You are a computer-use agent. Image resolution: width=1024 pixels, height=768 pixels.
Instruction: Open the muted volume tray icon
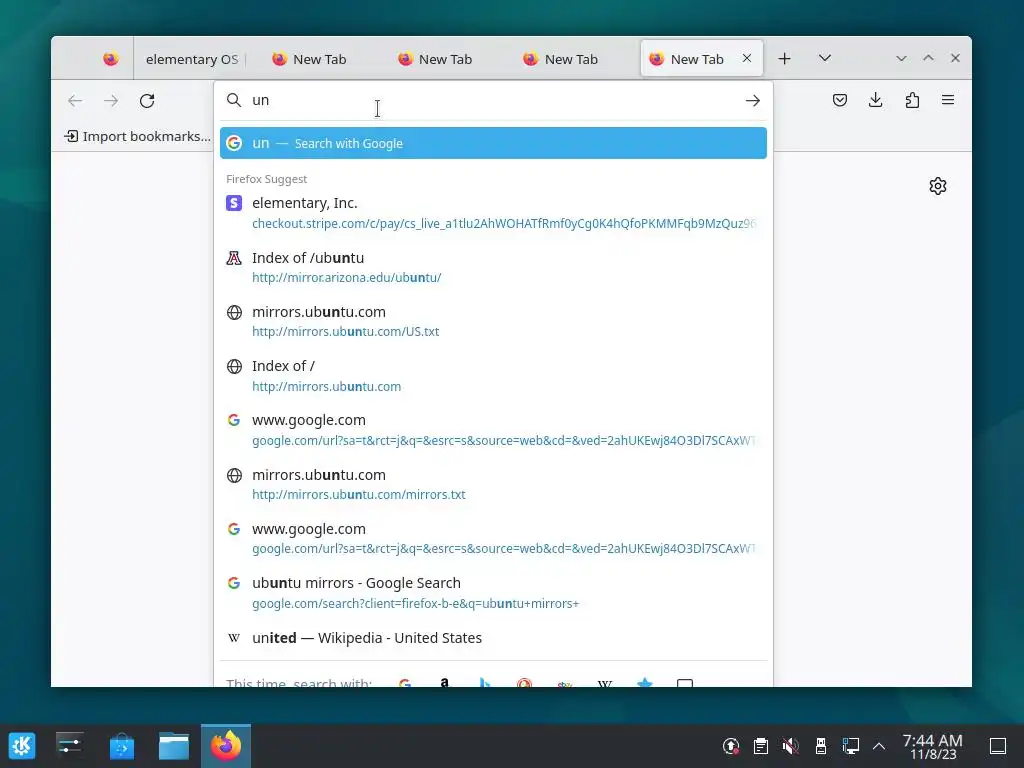[791, 746]
